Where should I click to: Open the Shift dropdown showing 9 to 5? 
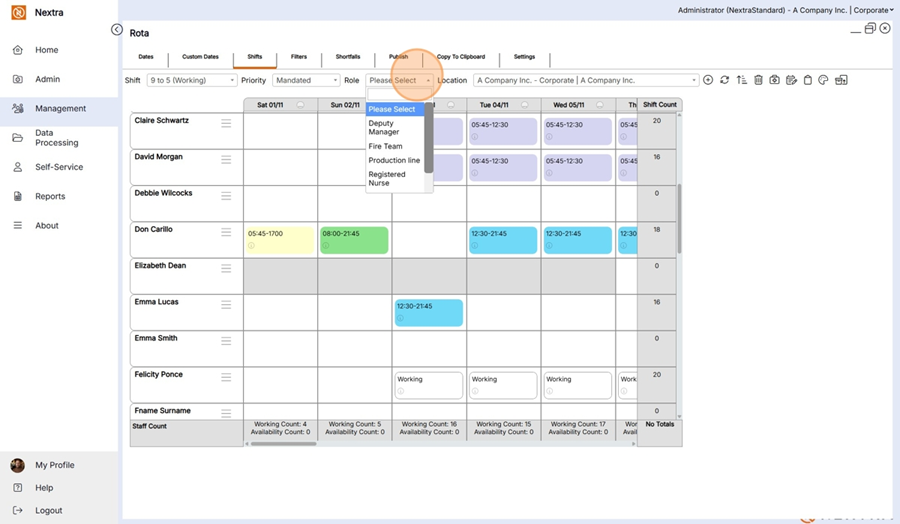tap(192, 80)
